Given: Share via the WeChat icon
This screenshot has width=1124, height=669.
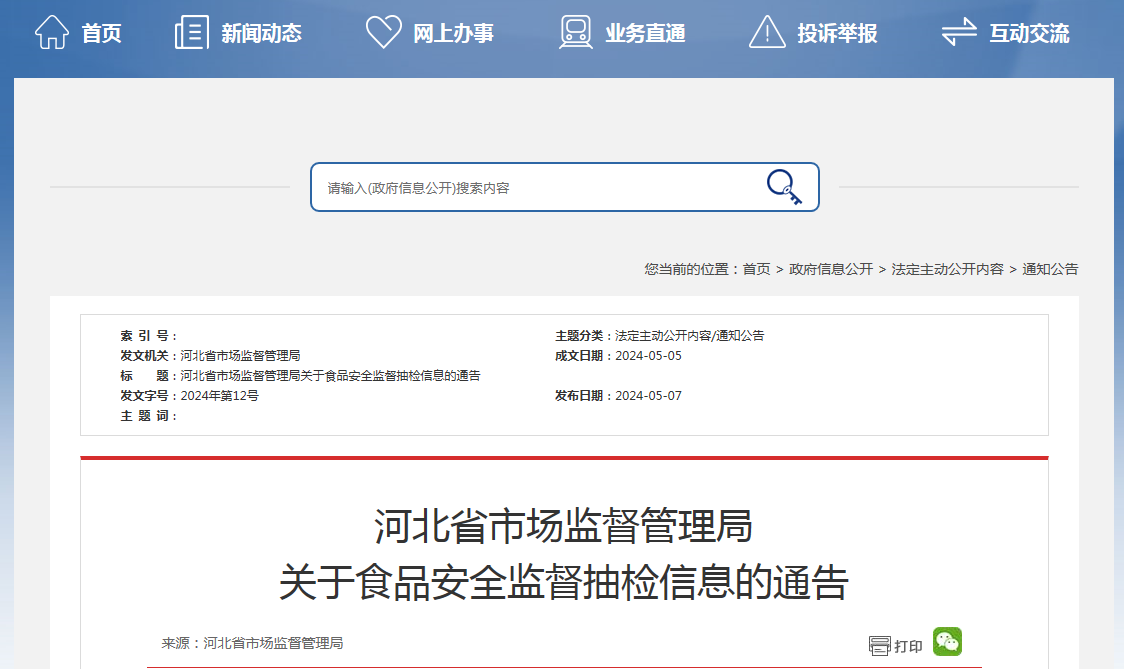Looking at the screenshot, I should [x=947, y=642].
